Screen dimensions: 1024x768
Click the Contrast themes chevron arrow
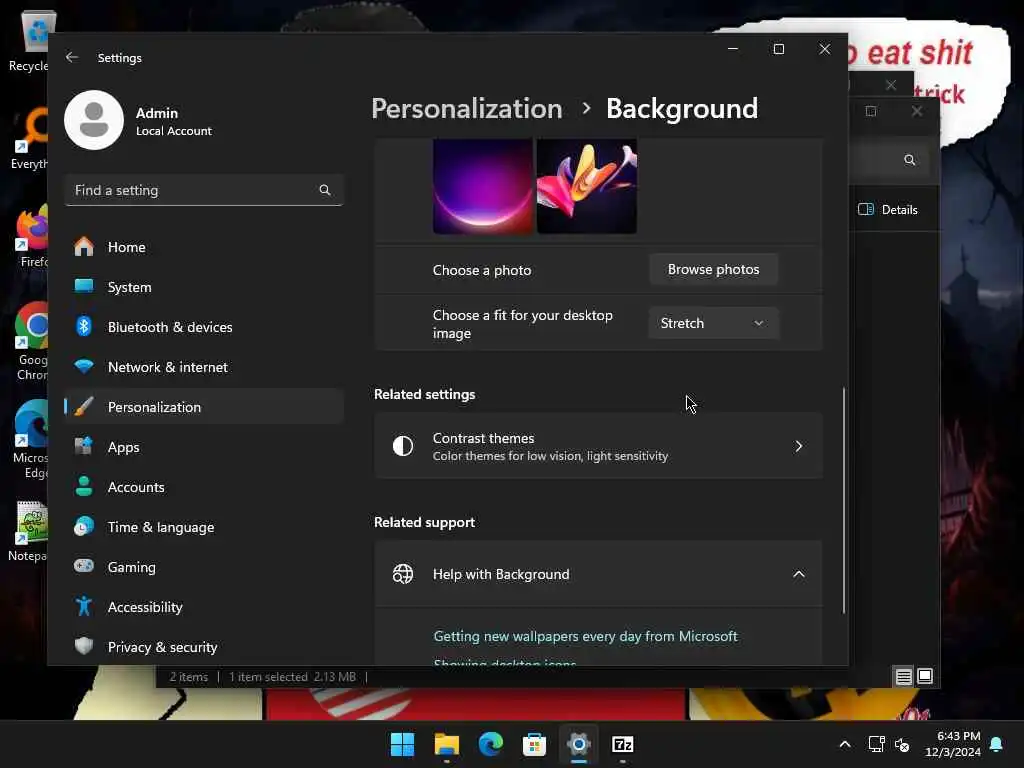tap(799, 446)
